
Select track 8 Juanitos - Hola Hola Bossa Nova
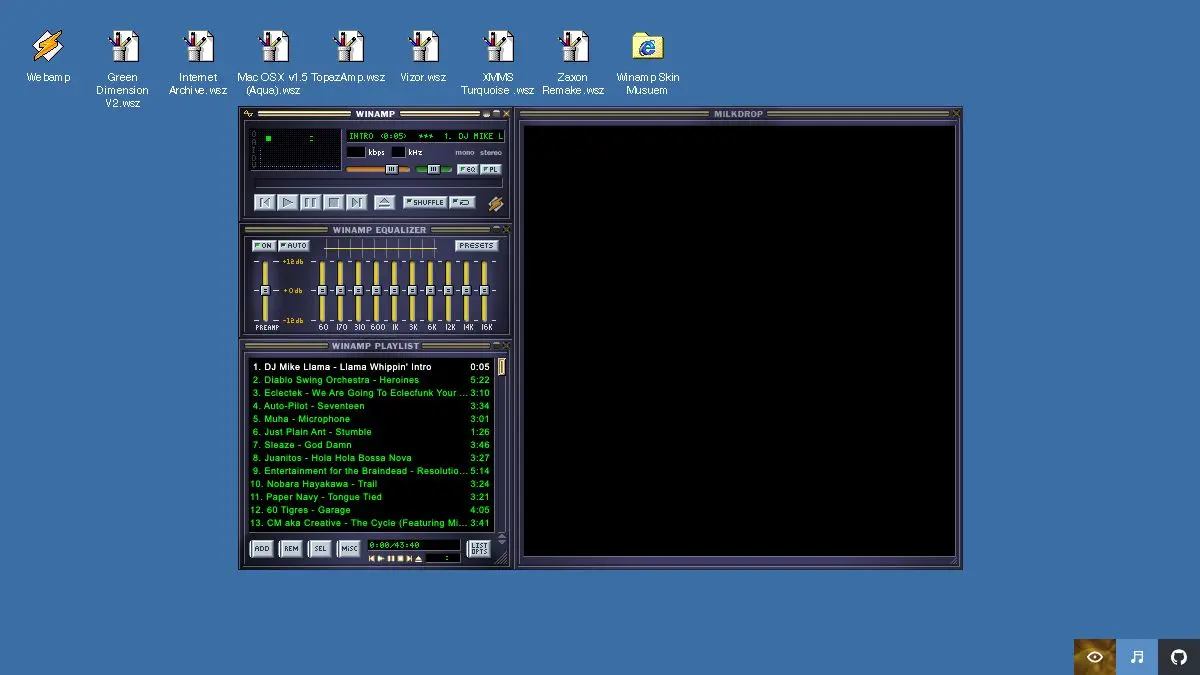tap(371, 458)
